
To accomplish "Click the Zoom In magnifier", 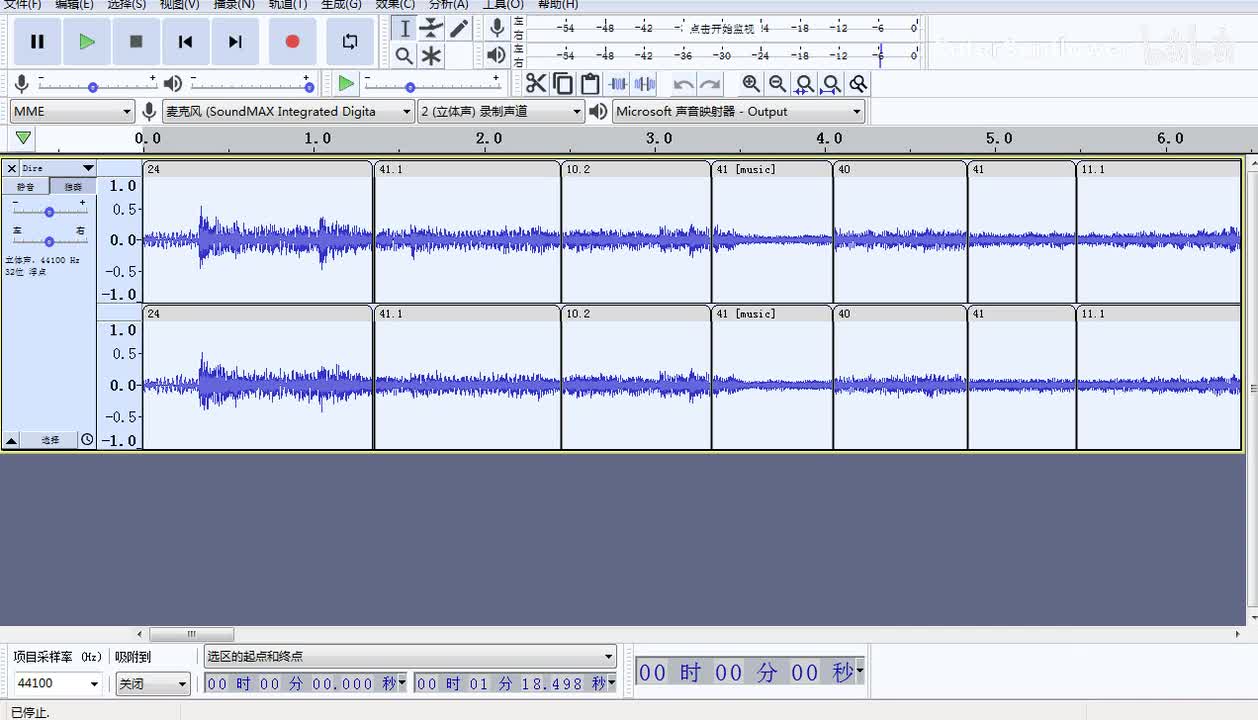I will point(751,84).
